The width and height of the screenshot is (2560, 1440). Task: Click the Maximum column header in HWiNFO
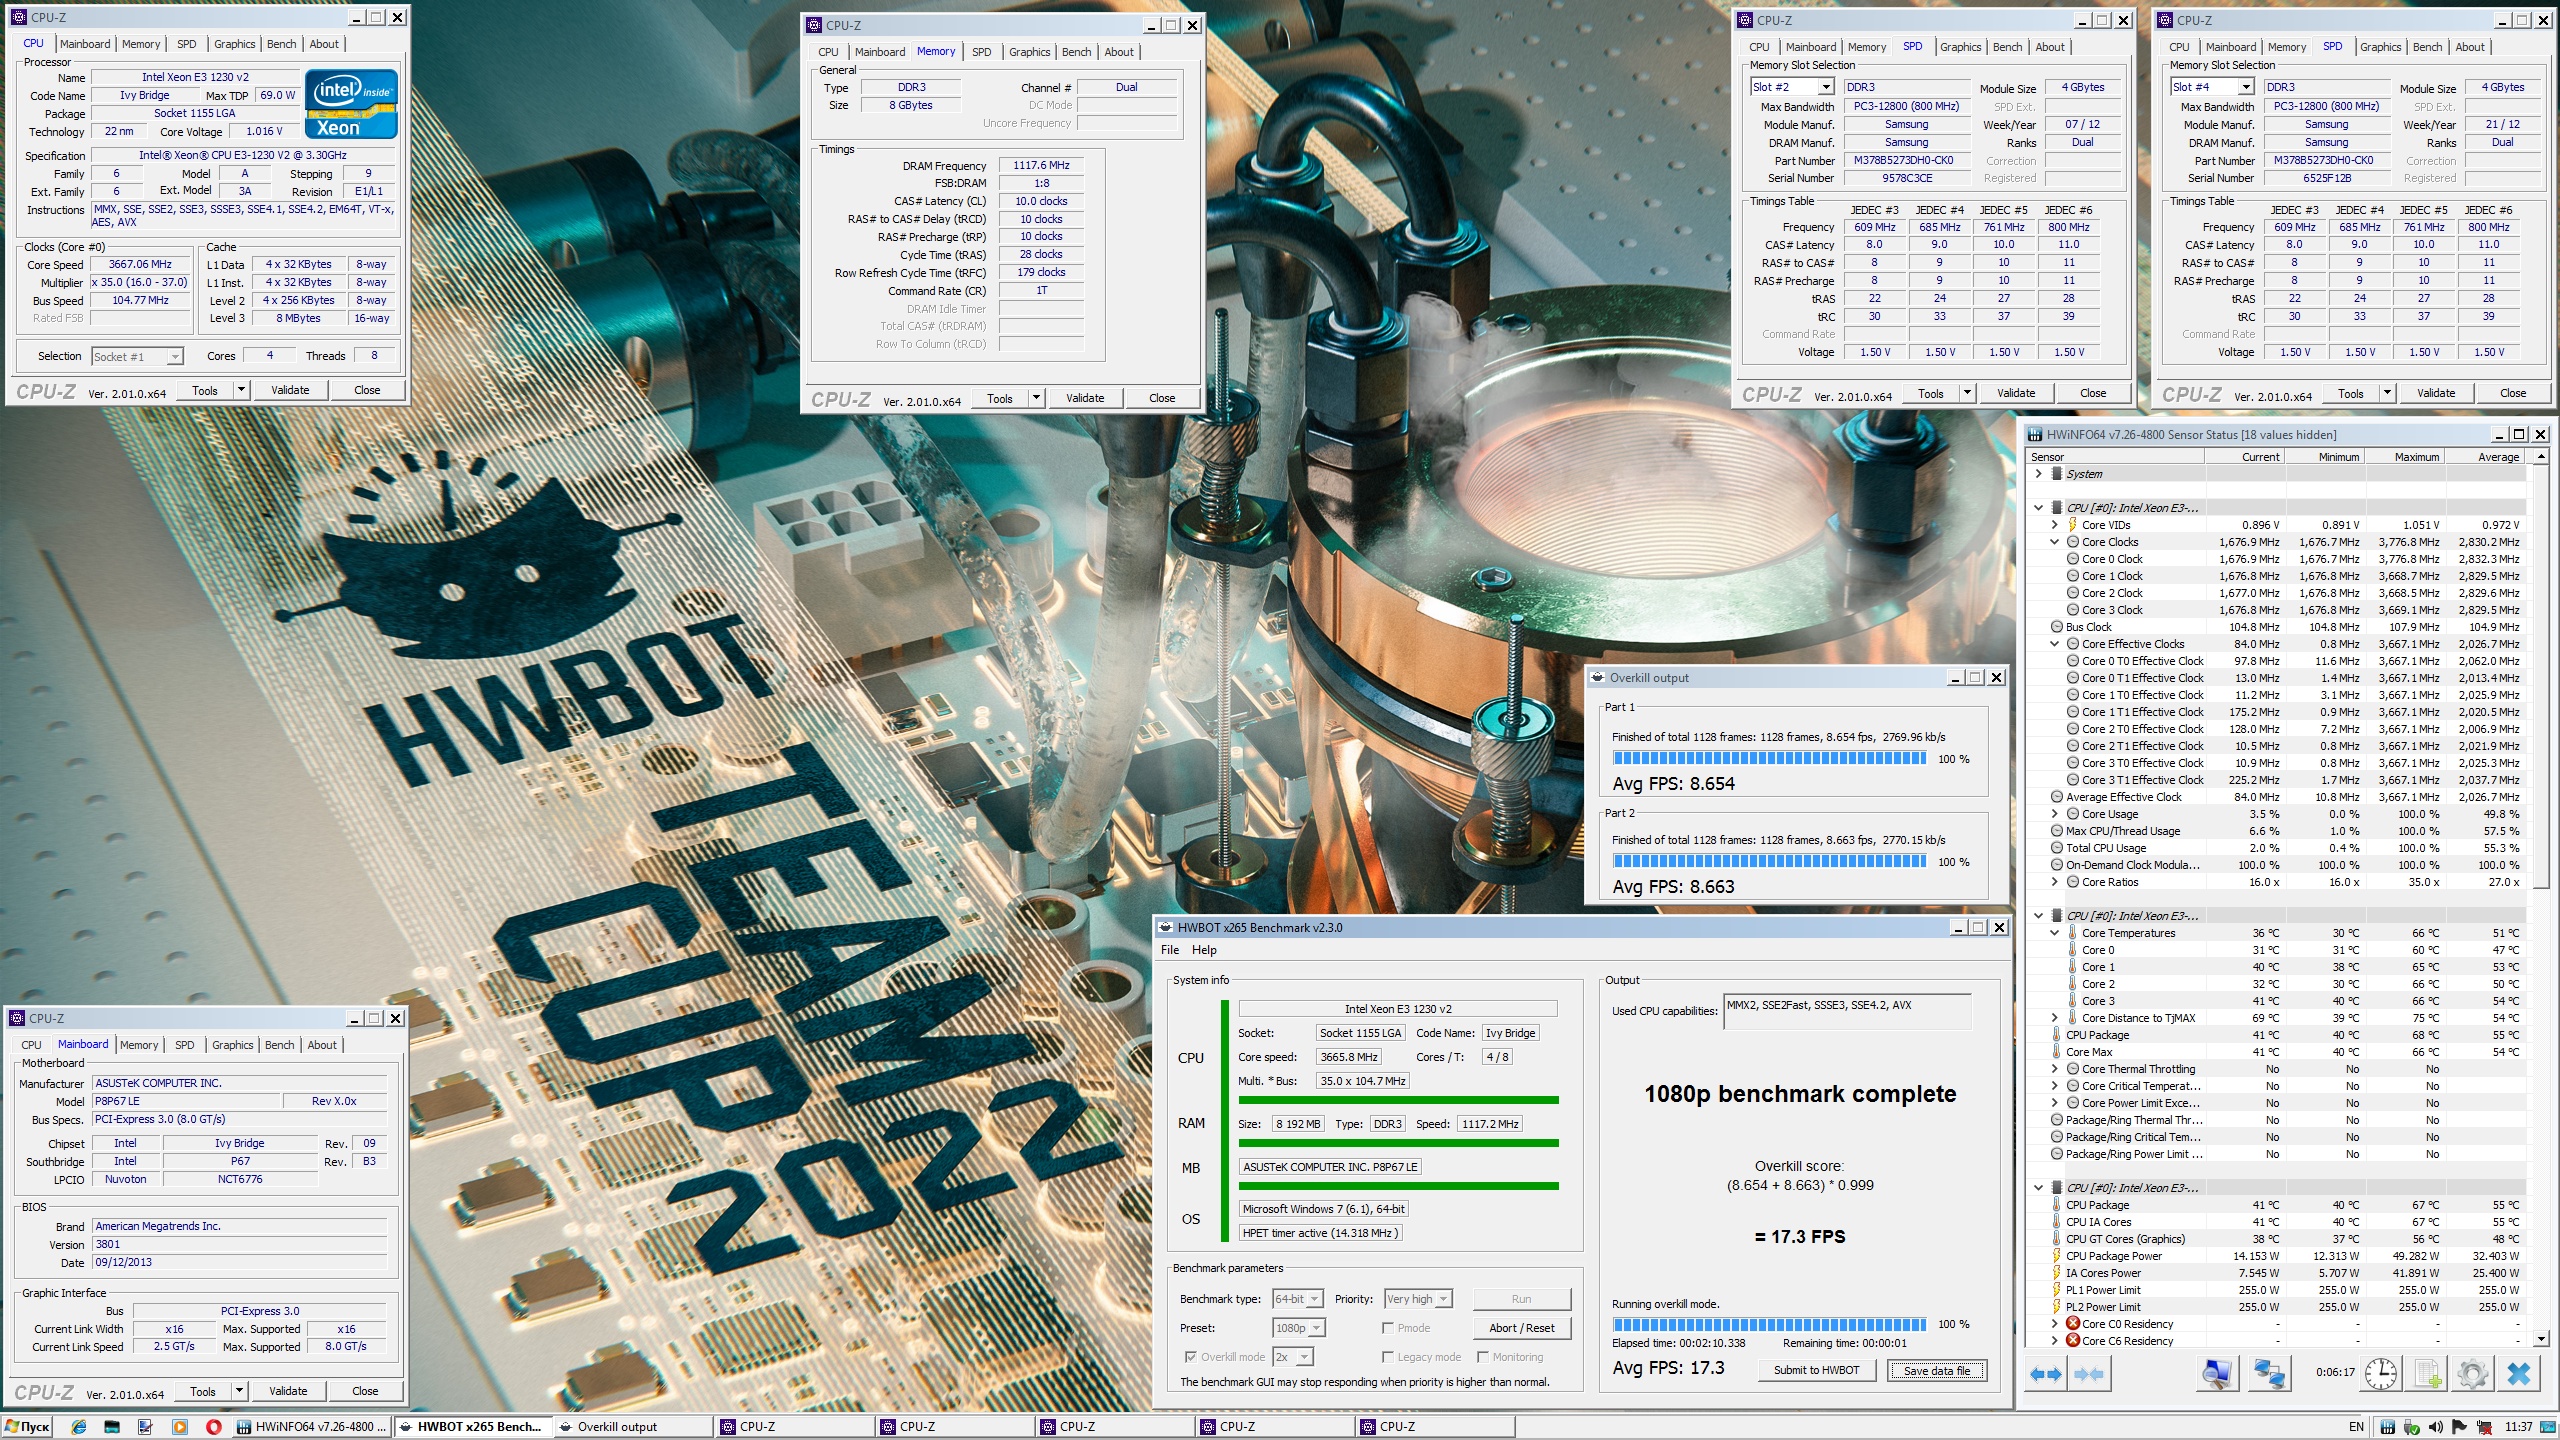(x=2404, y=457)
